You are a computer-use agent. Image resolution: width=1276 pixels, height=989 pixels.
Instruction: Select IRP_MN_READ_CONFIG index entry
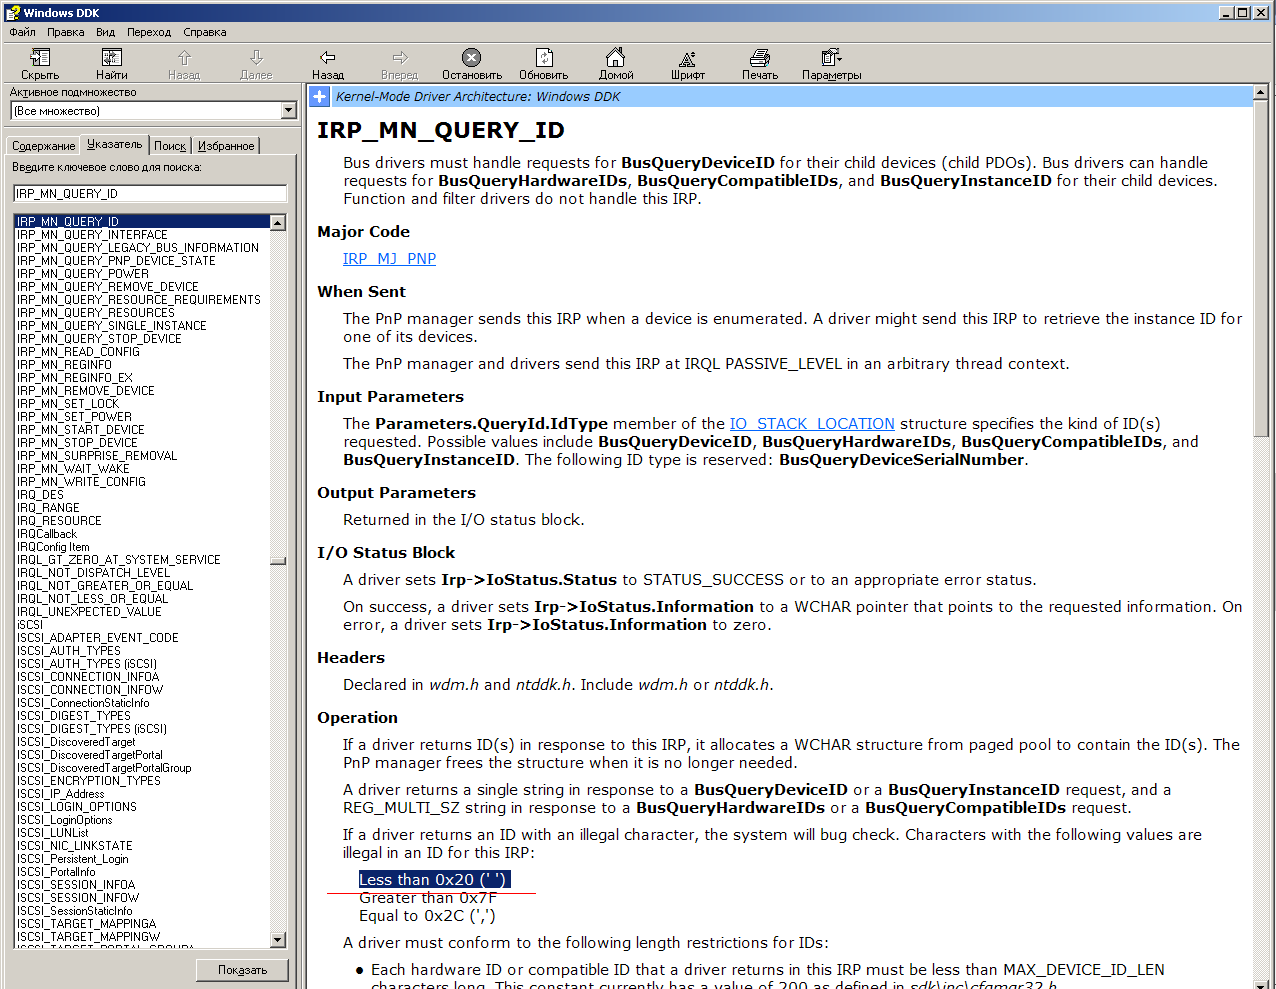(x=78, y=352)
